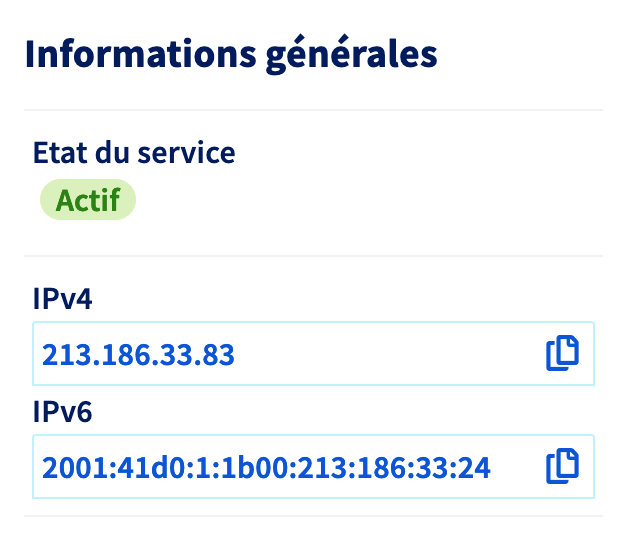Click the 213.186.33.83 address text

point(138,355)
